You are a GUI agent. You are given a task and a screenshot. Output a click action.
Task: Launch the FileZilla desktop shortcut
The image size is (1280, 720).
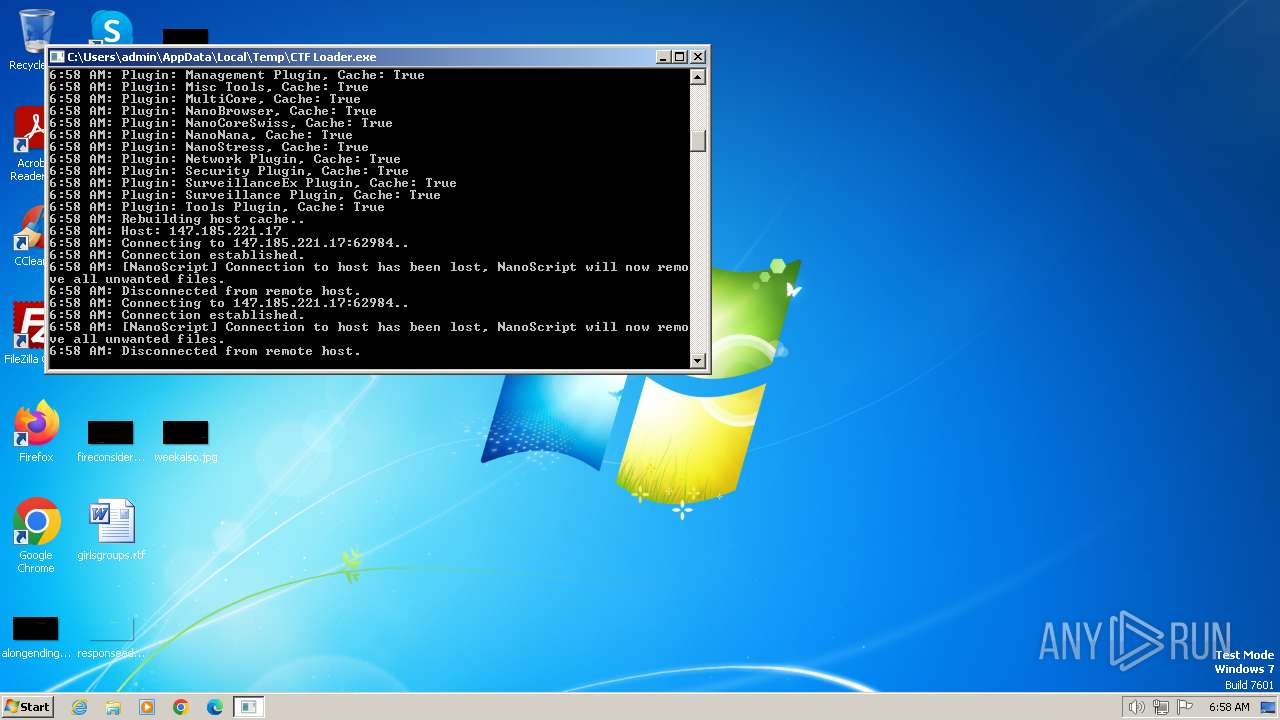pyautogui.click(x=28, y=332)
